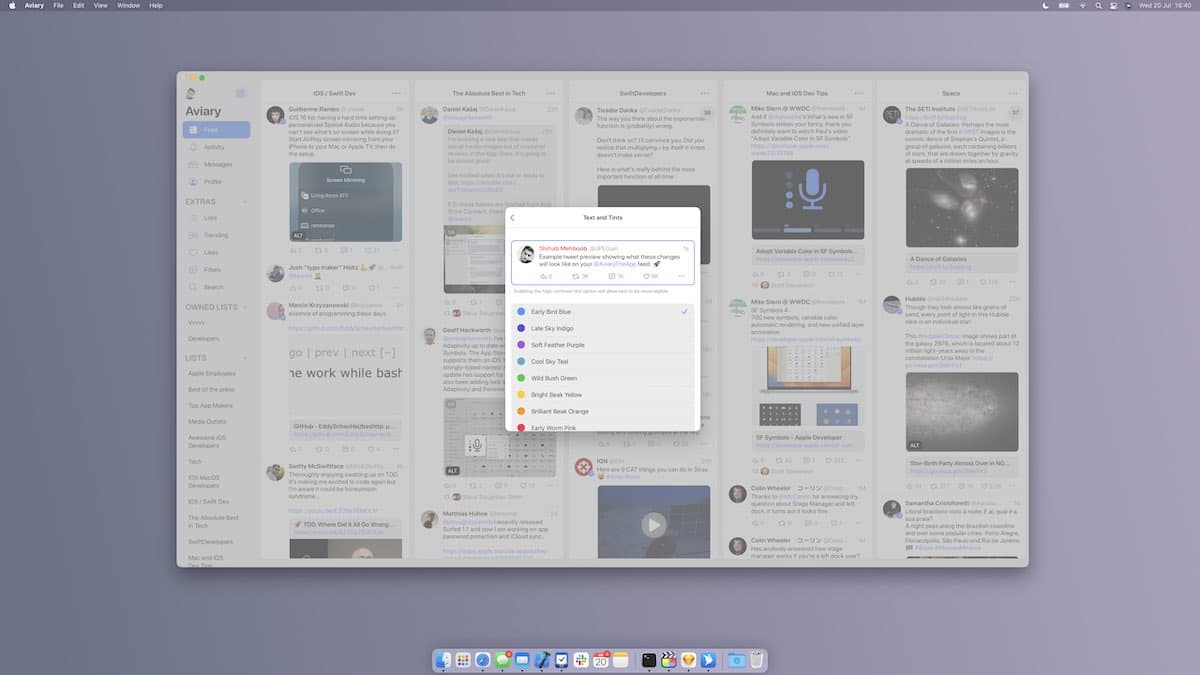Image resolution: width=1200 pixels, height=675 pixels.
Task: Open Xcode from the Dock
Action: (x=542, y=660)
